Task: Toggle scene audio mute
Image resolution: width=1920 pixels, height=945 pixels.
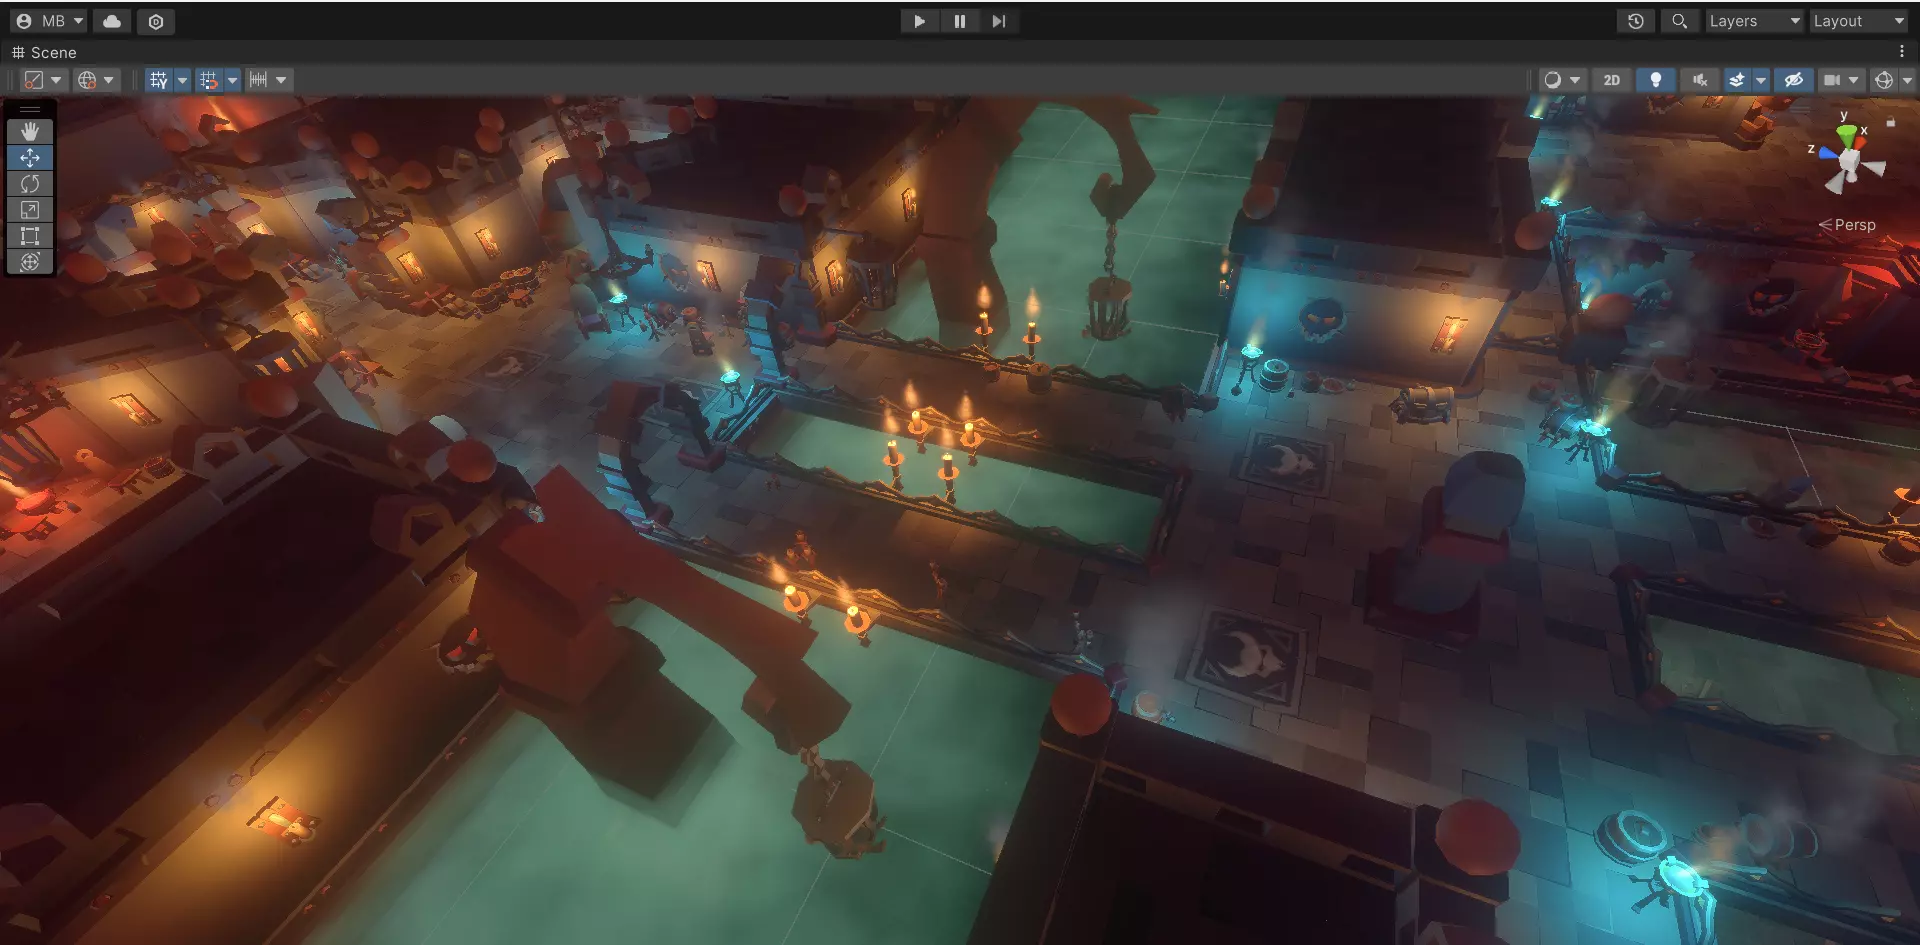Action: [1699, 80]
